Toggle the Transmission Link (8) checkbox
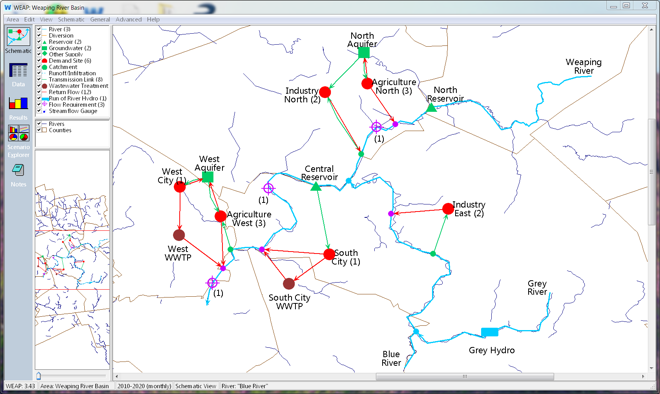Viewport: 660px width, 394px height. coord(39,80)
